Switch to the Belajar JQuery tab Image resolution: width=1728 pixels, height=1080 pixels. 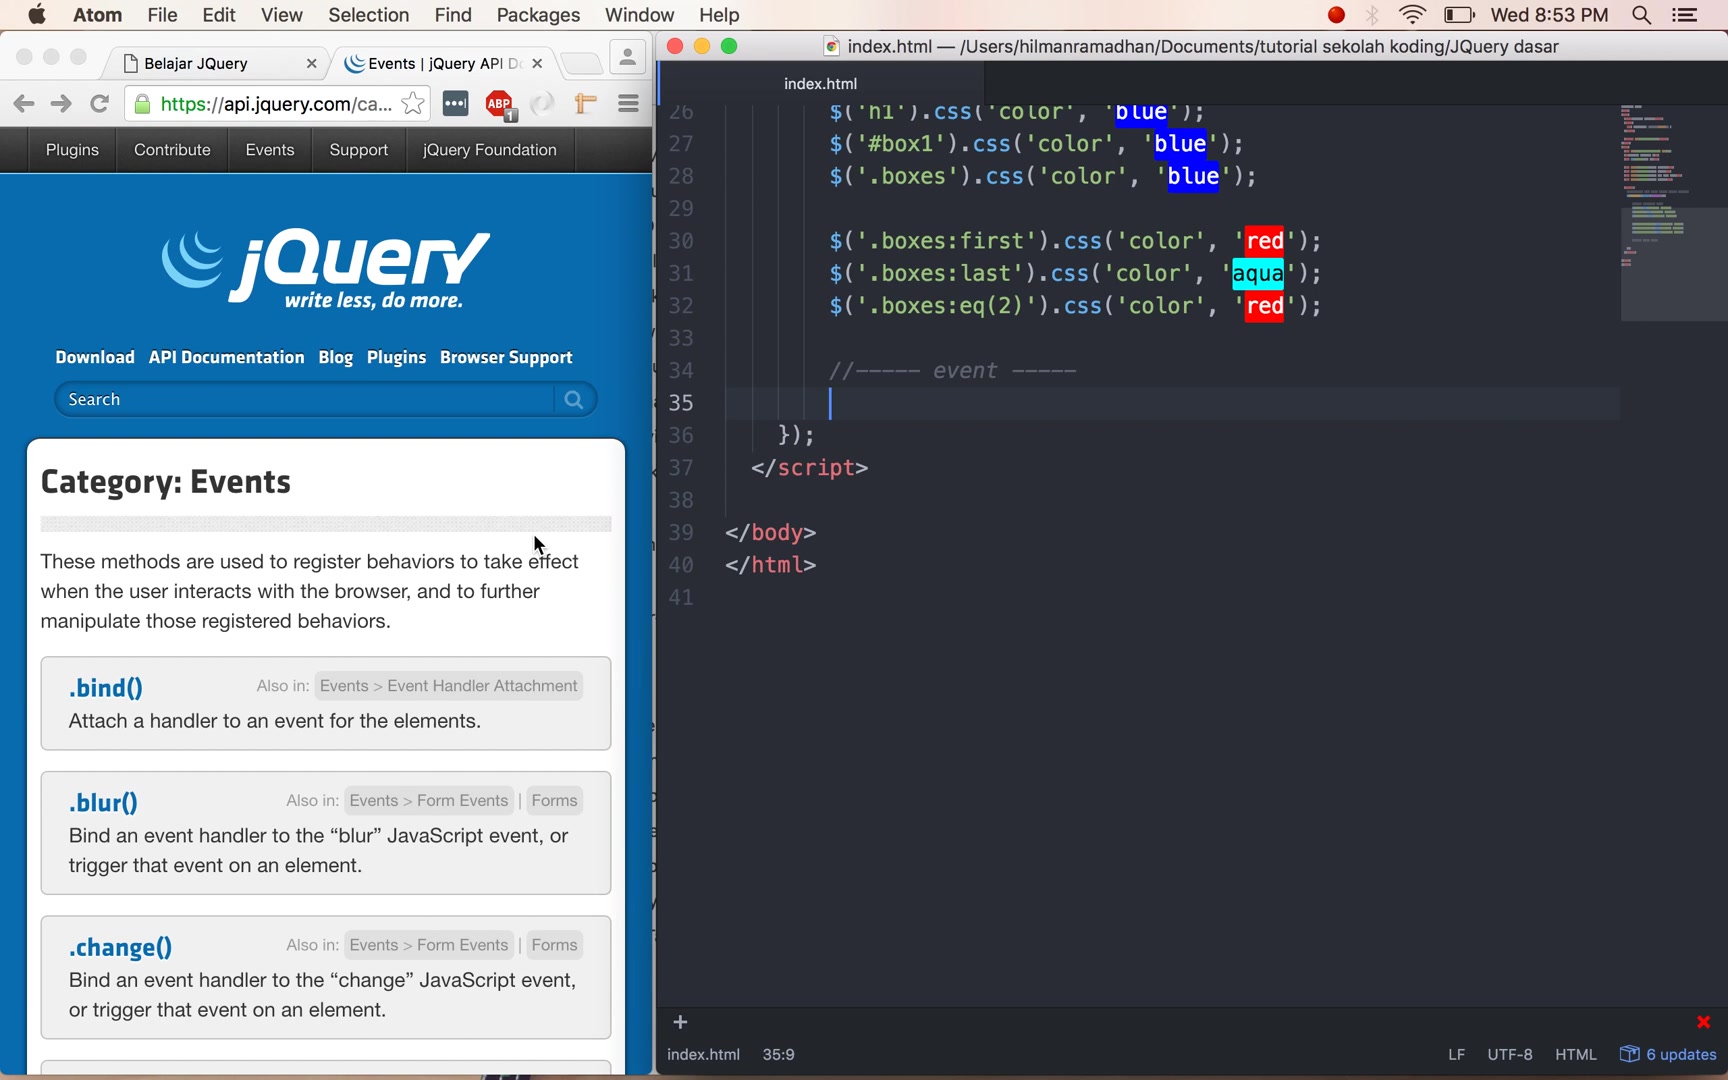[x=196, y=64]
